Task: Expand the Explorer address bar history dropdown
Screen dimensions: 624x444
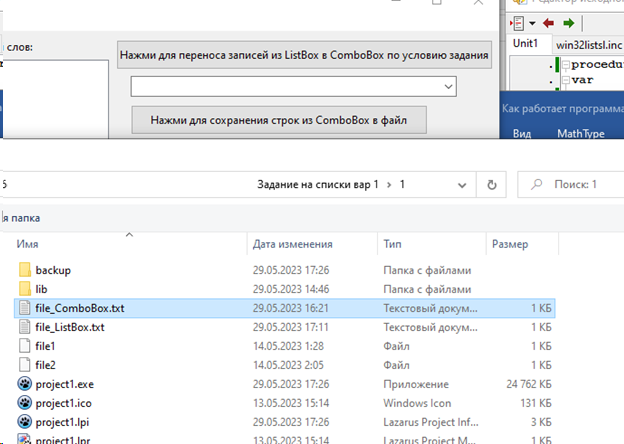Action: click(x=462, y=185)
